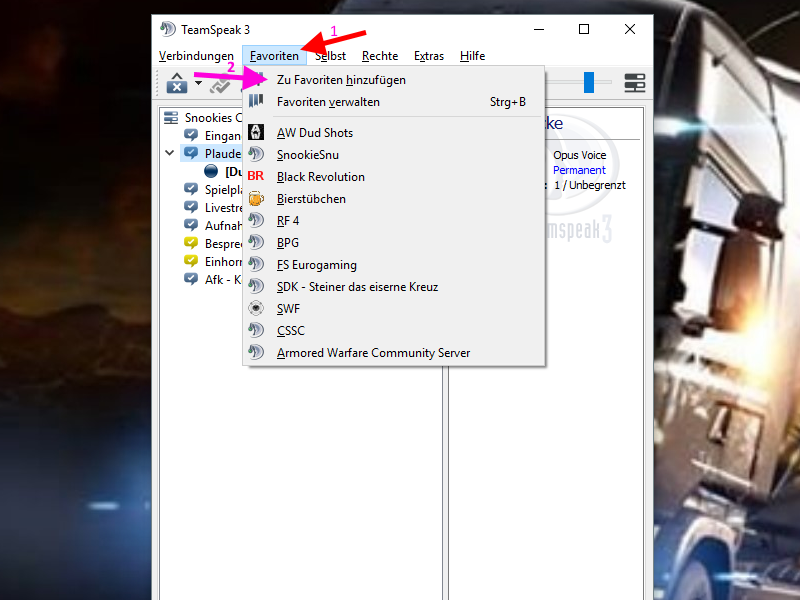Screen dimensions: 800x600
Task: Click the Afk channel icon in tree
Action: [x=191, y=279]
